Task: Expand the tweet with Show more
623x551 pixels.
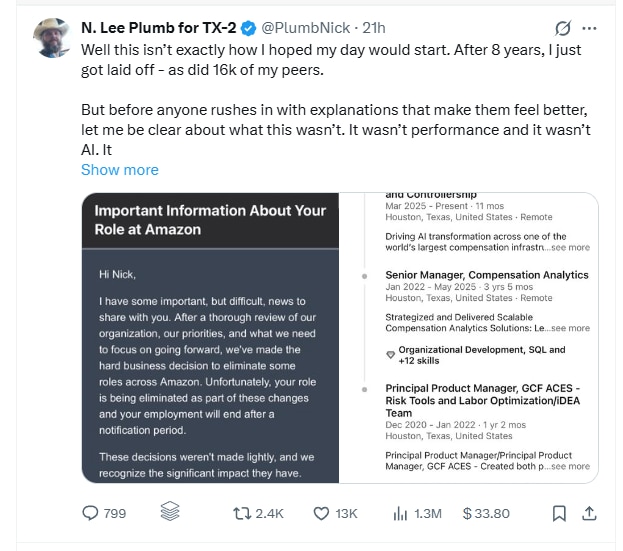Action: point(119,170)
